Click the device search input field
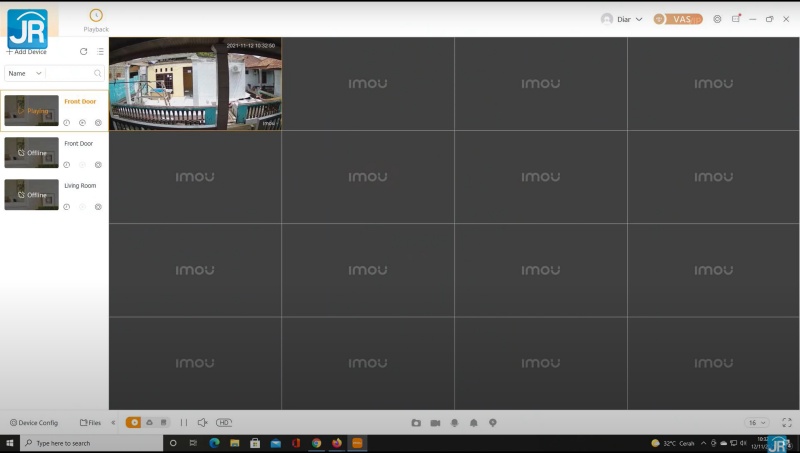Screen dimensions: 800x453 coord(70,73)
